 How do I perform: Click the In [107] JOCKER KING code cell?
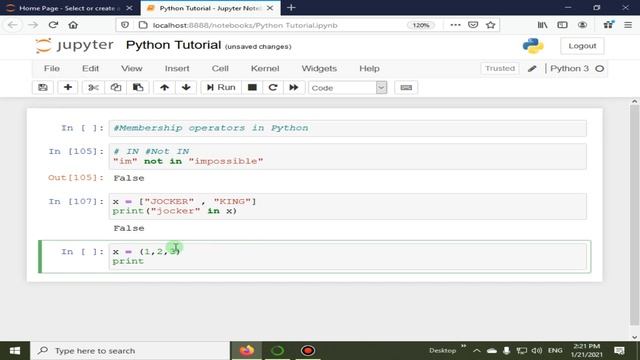[x=348, y=206]
